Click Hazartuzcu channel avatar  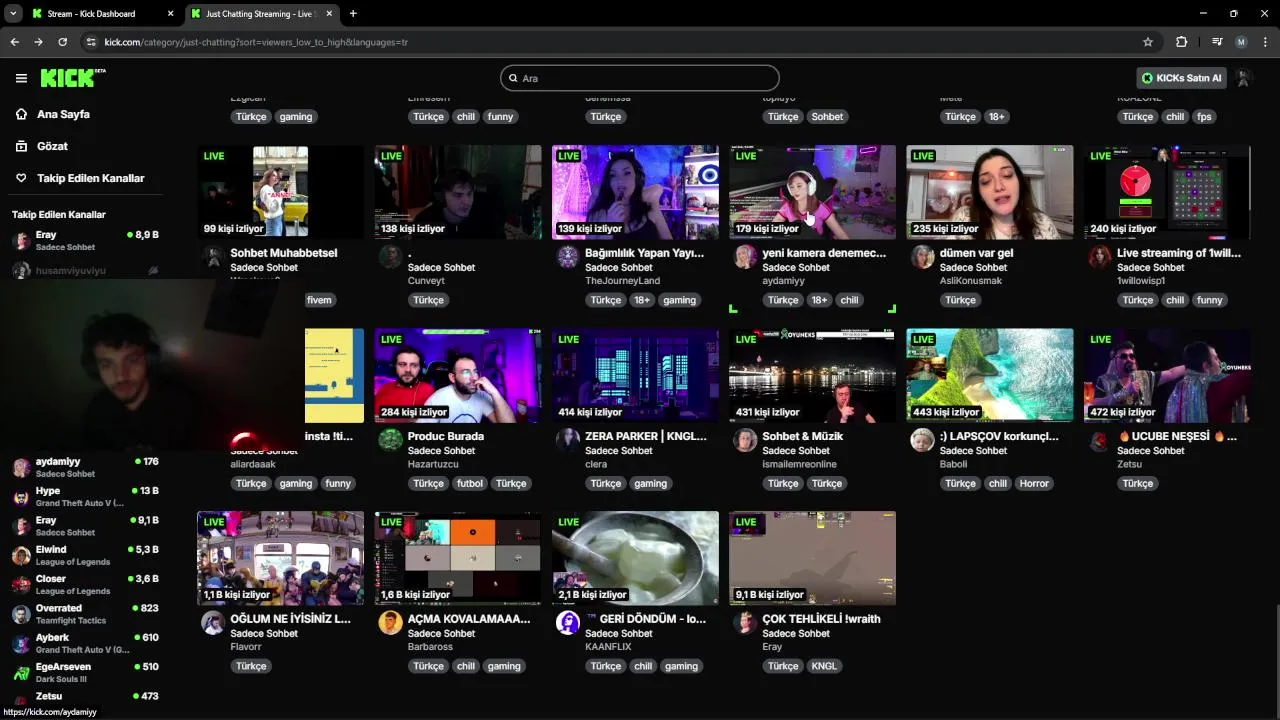391,440
